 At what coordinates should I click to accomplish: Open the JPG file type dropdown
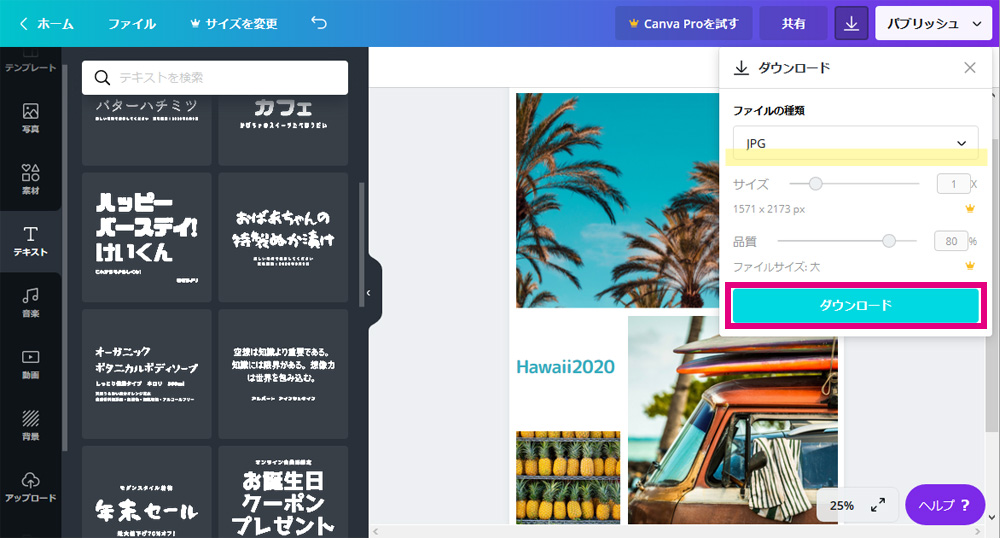[855, 143]
